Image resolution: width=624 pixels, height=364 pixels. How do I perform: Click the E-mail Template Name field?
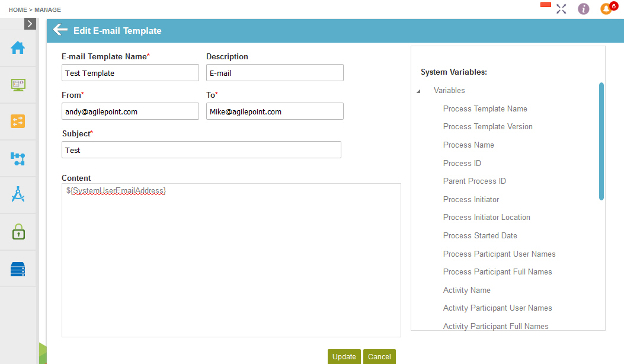(130, 73)
